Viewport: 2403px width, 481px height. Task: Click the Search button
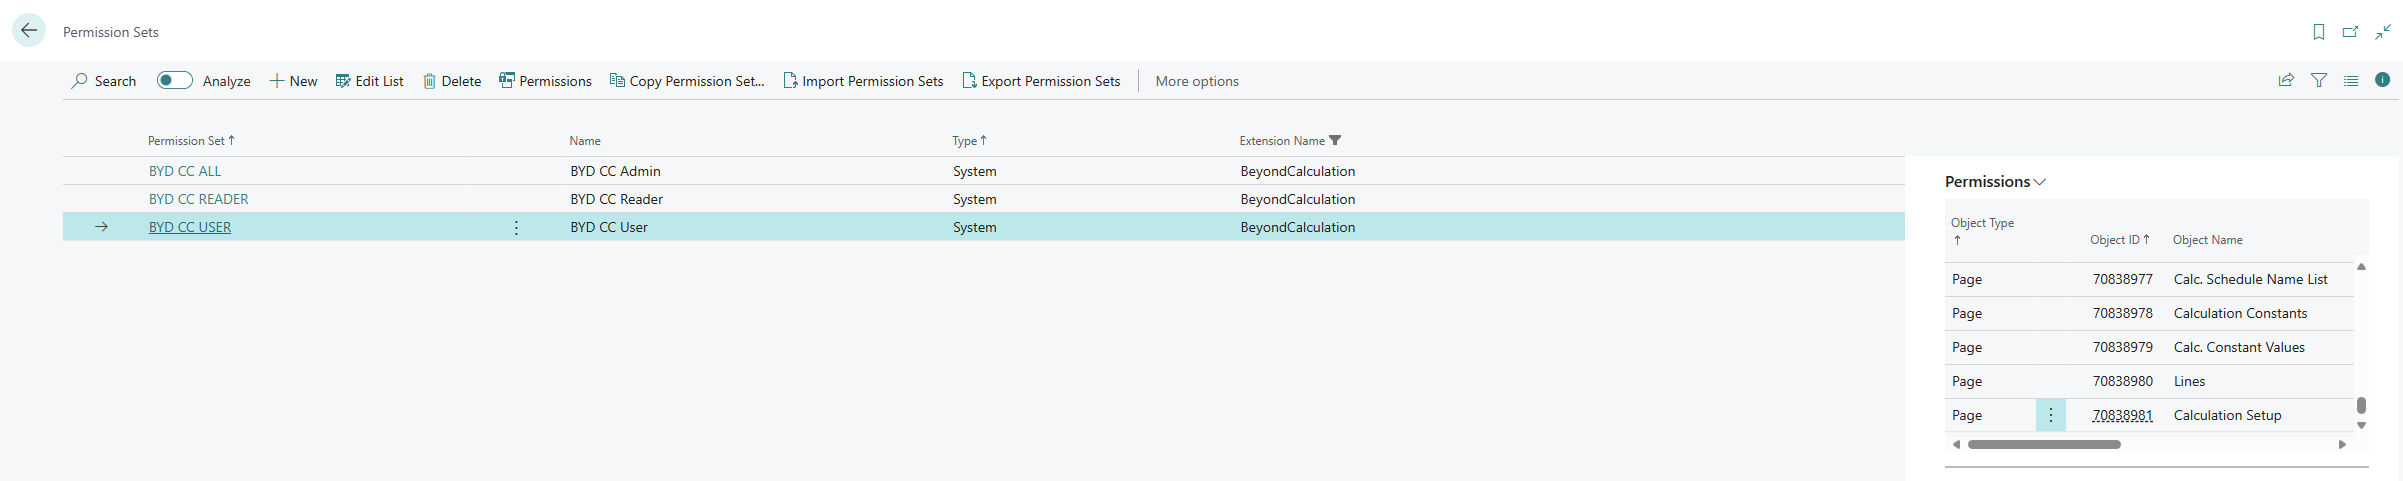pyautogui.click(x=104, y=81)
